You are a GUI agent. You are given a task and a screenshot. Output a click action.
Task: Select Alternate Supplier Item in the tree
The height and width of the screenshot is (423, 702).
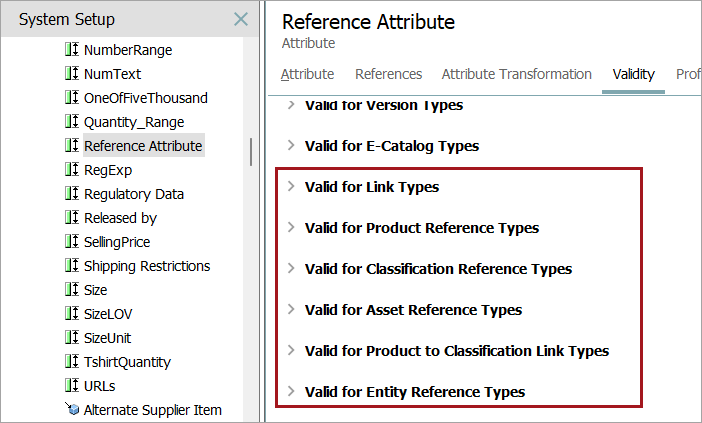[x=153, y=410]
